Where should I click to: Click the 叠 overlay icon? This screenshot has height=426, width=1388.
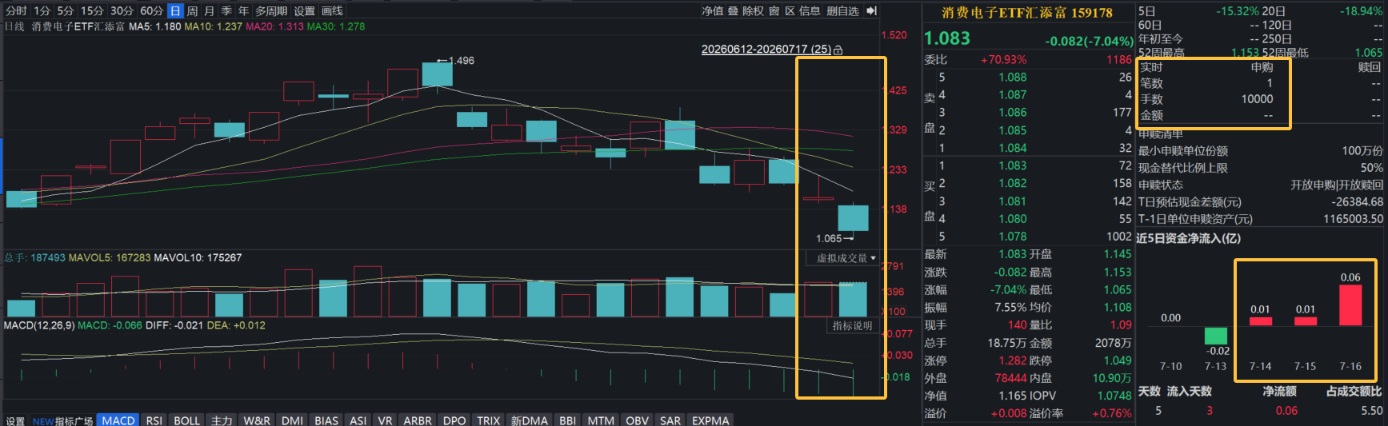733,11
